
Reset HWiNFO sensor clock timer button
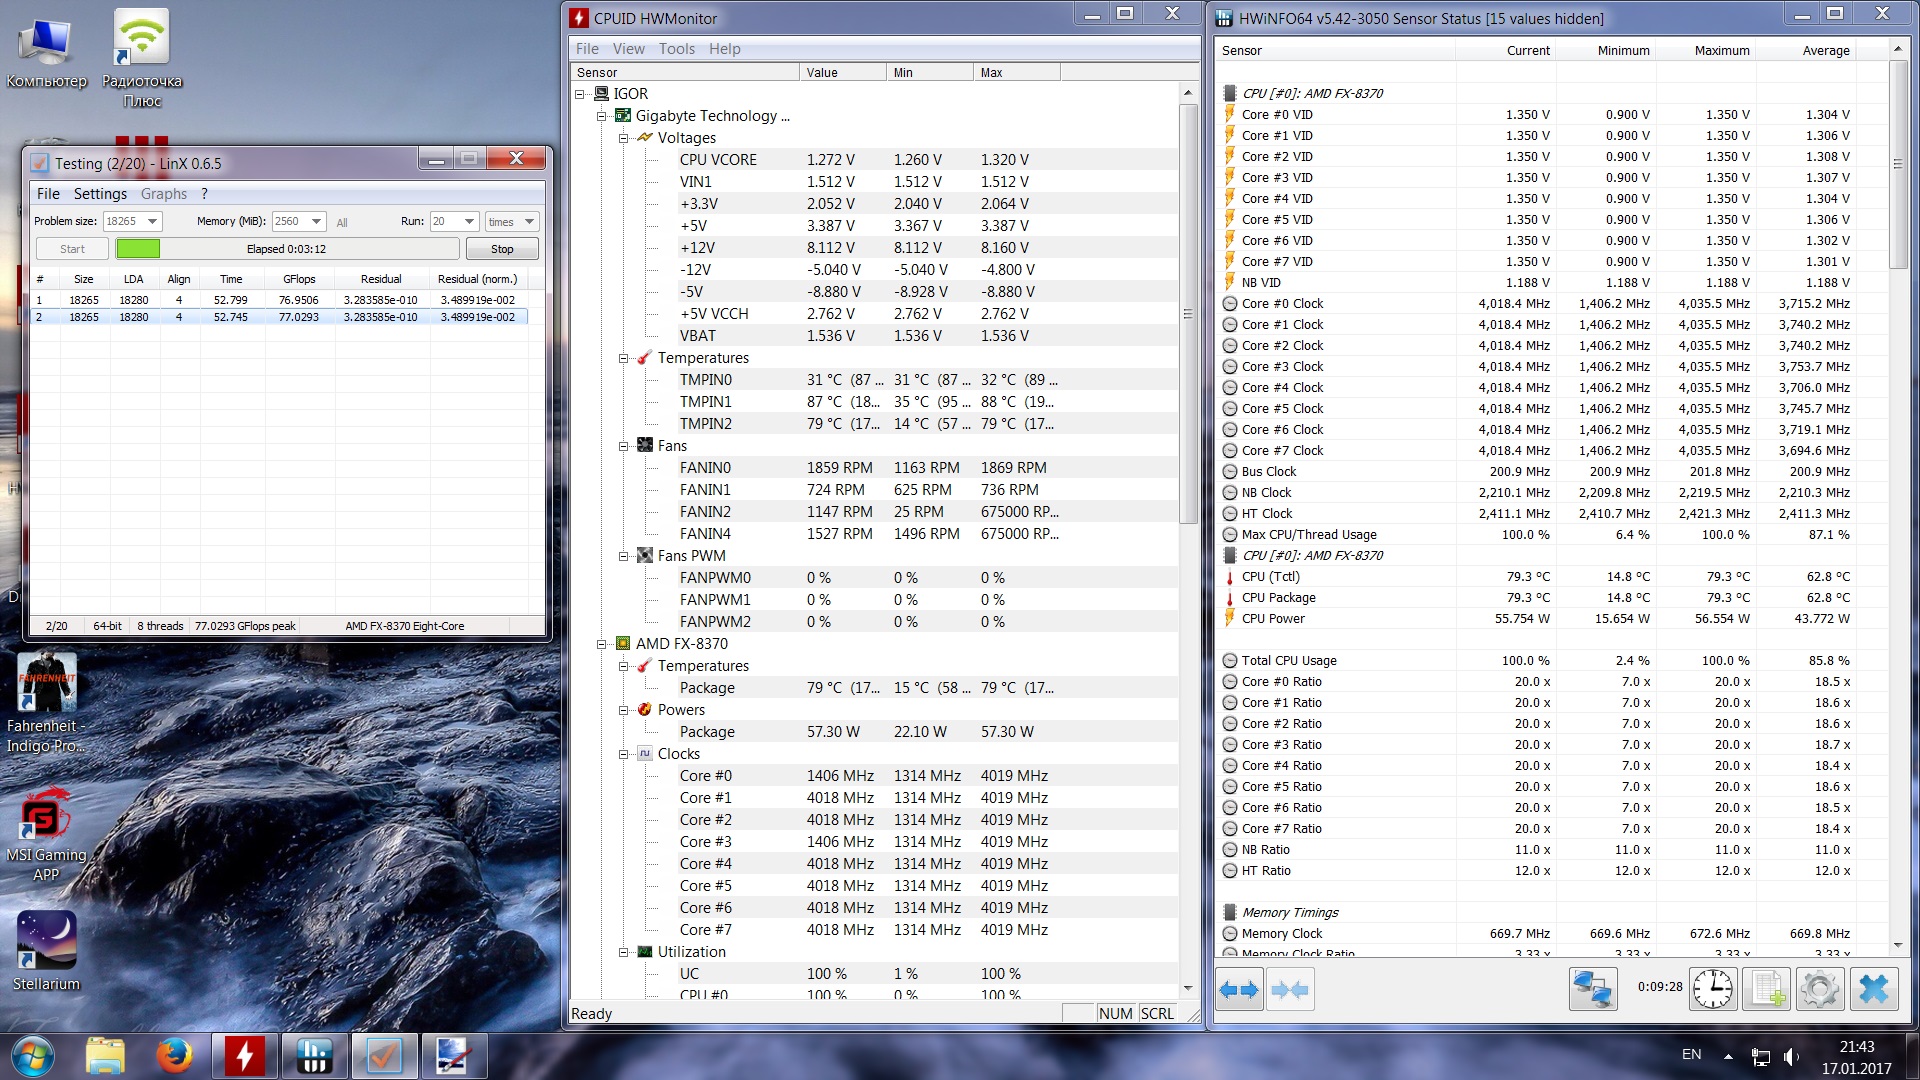tap(1713, 990)
